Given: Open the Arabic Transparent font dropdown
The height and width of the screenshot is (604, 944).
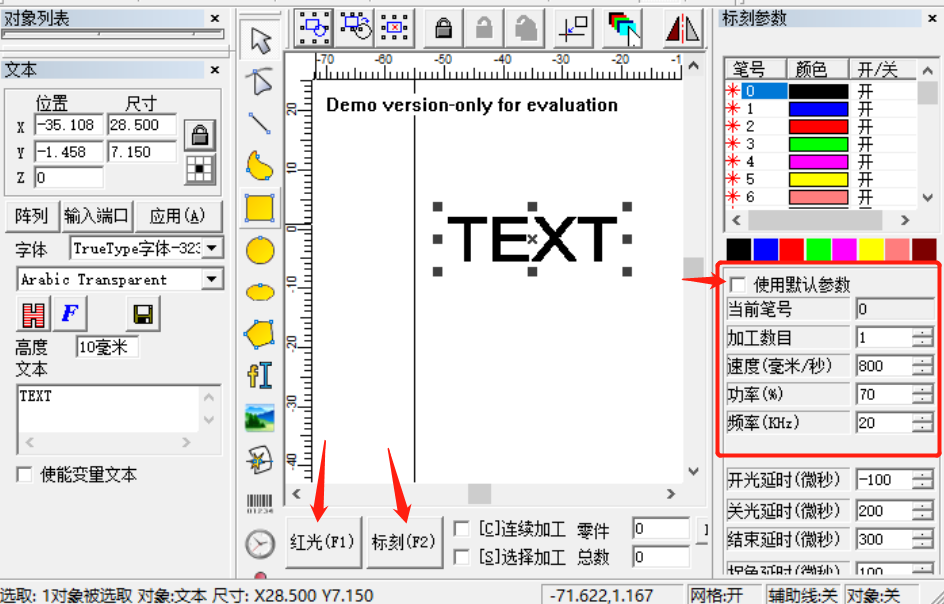Looking at the screenshot, I should (x=211, y=279).
